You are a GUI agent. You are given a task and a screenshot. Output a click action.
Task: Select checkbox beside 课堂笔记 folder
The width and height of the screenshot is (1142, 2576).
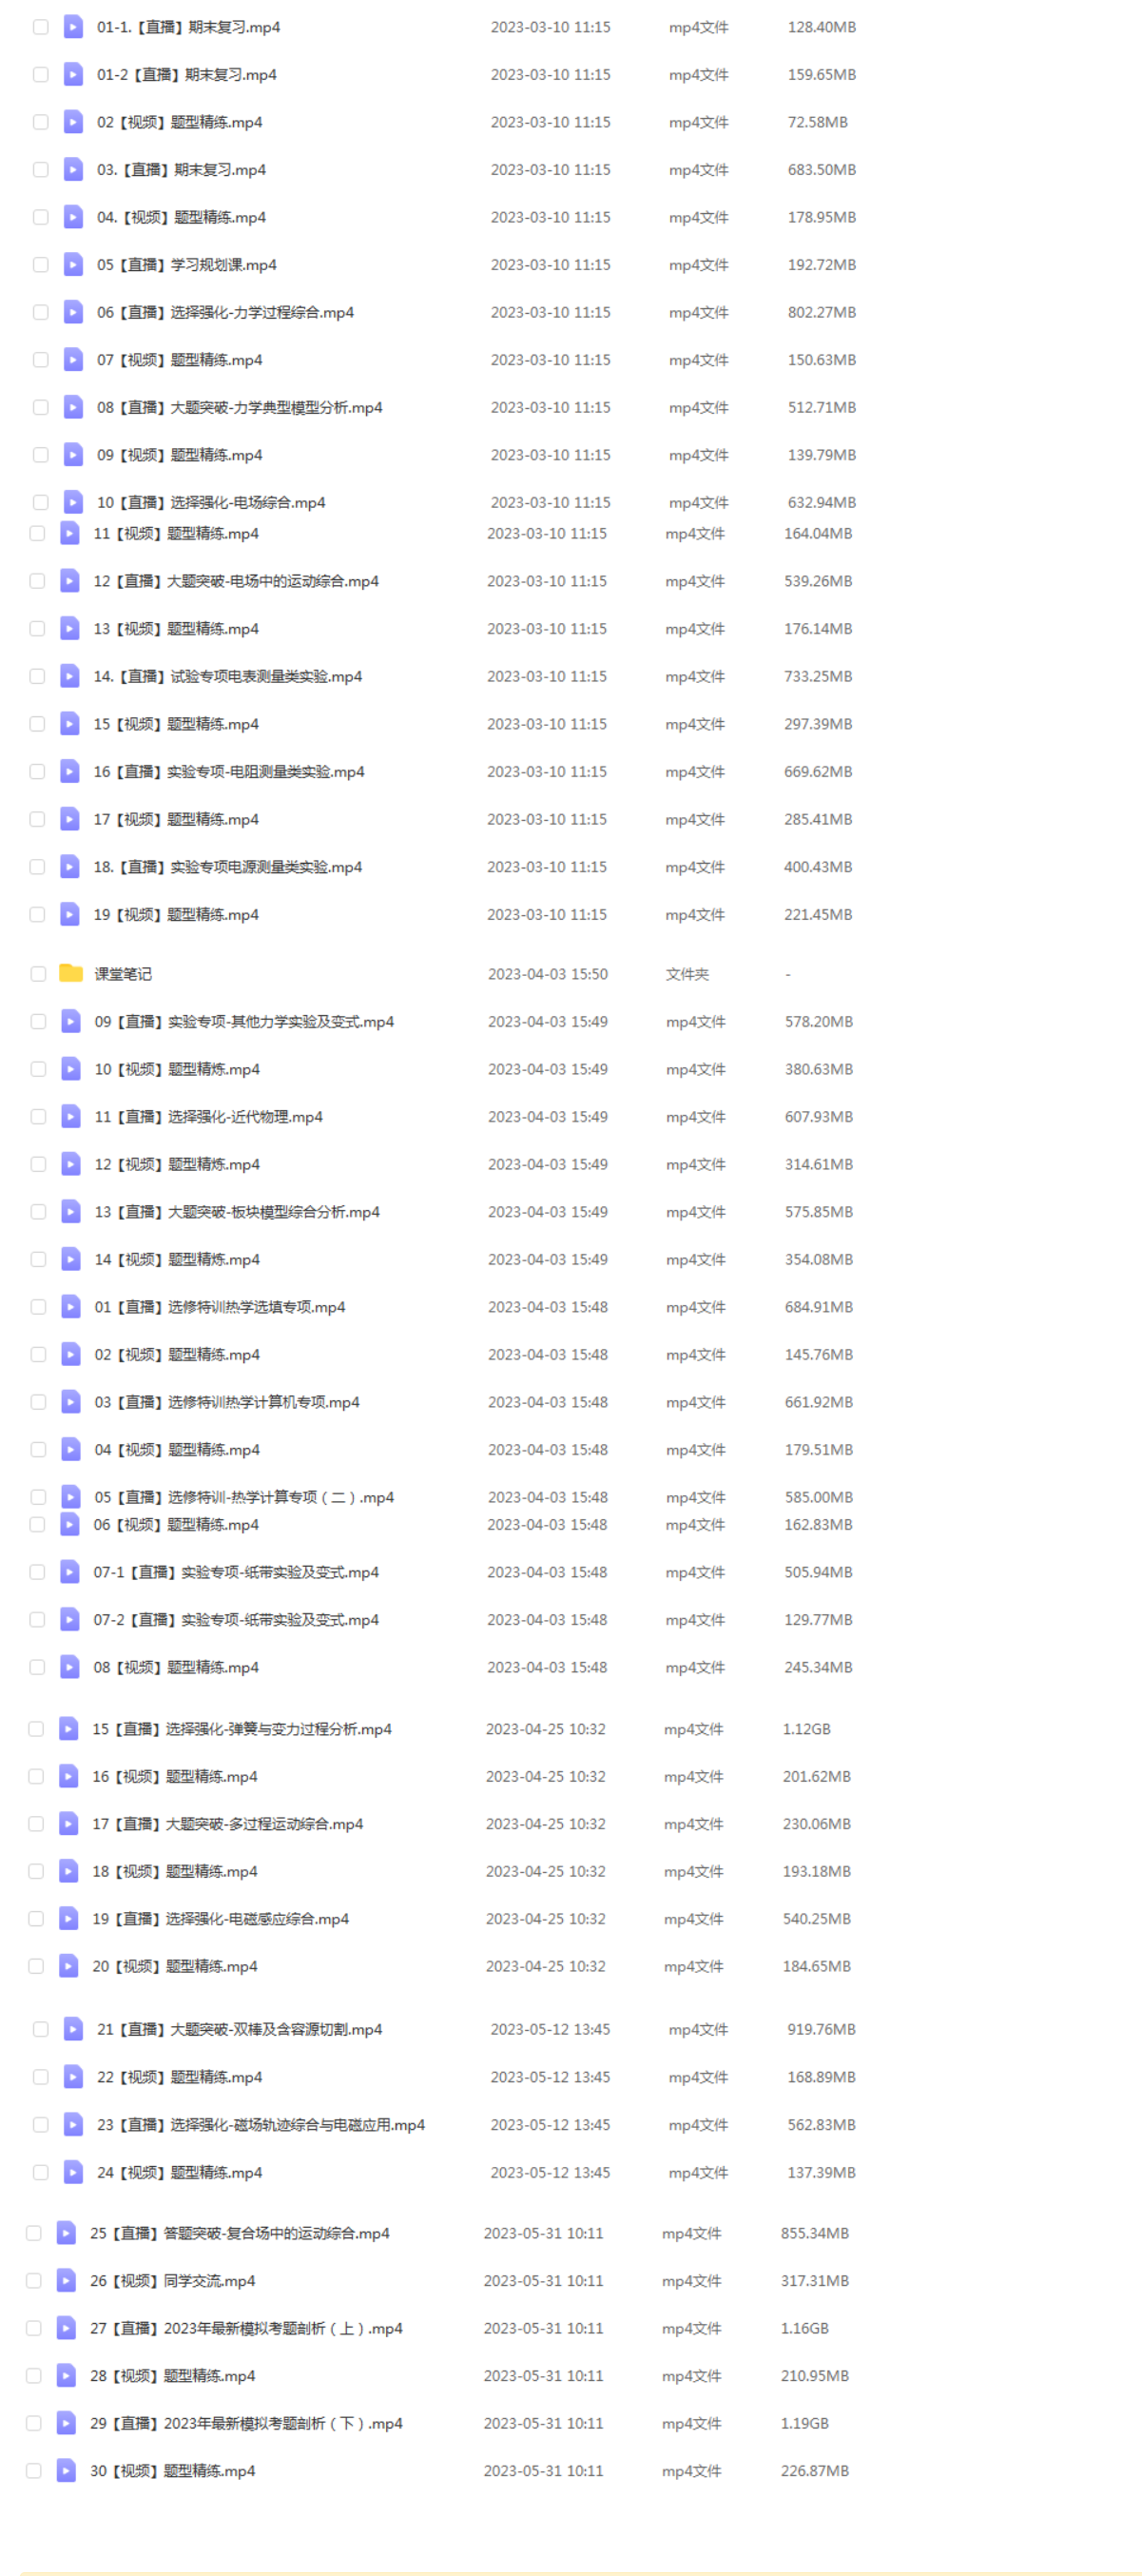39,973
